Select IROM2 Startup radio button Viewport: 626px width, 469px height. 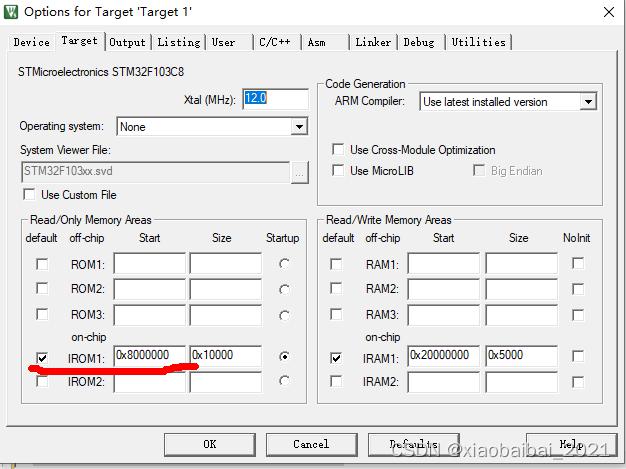tap(284, 381)
